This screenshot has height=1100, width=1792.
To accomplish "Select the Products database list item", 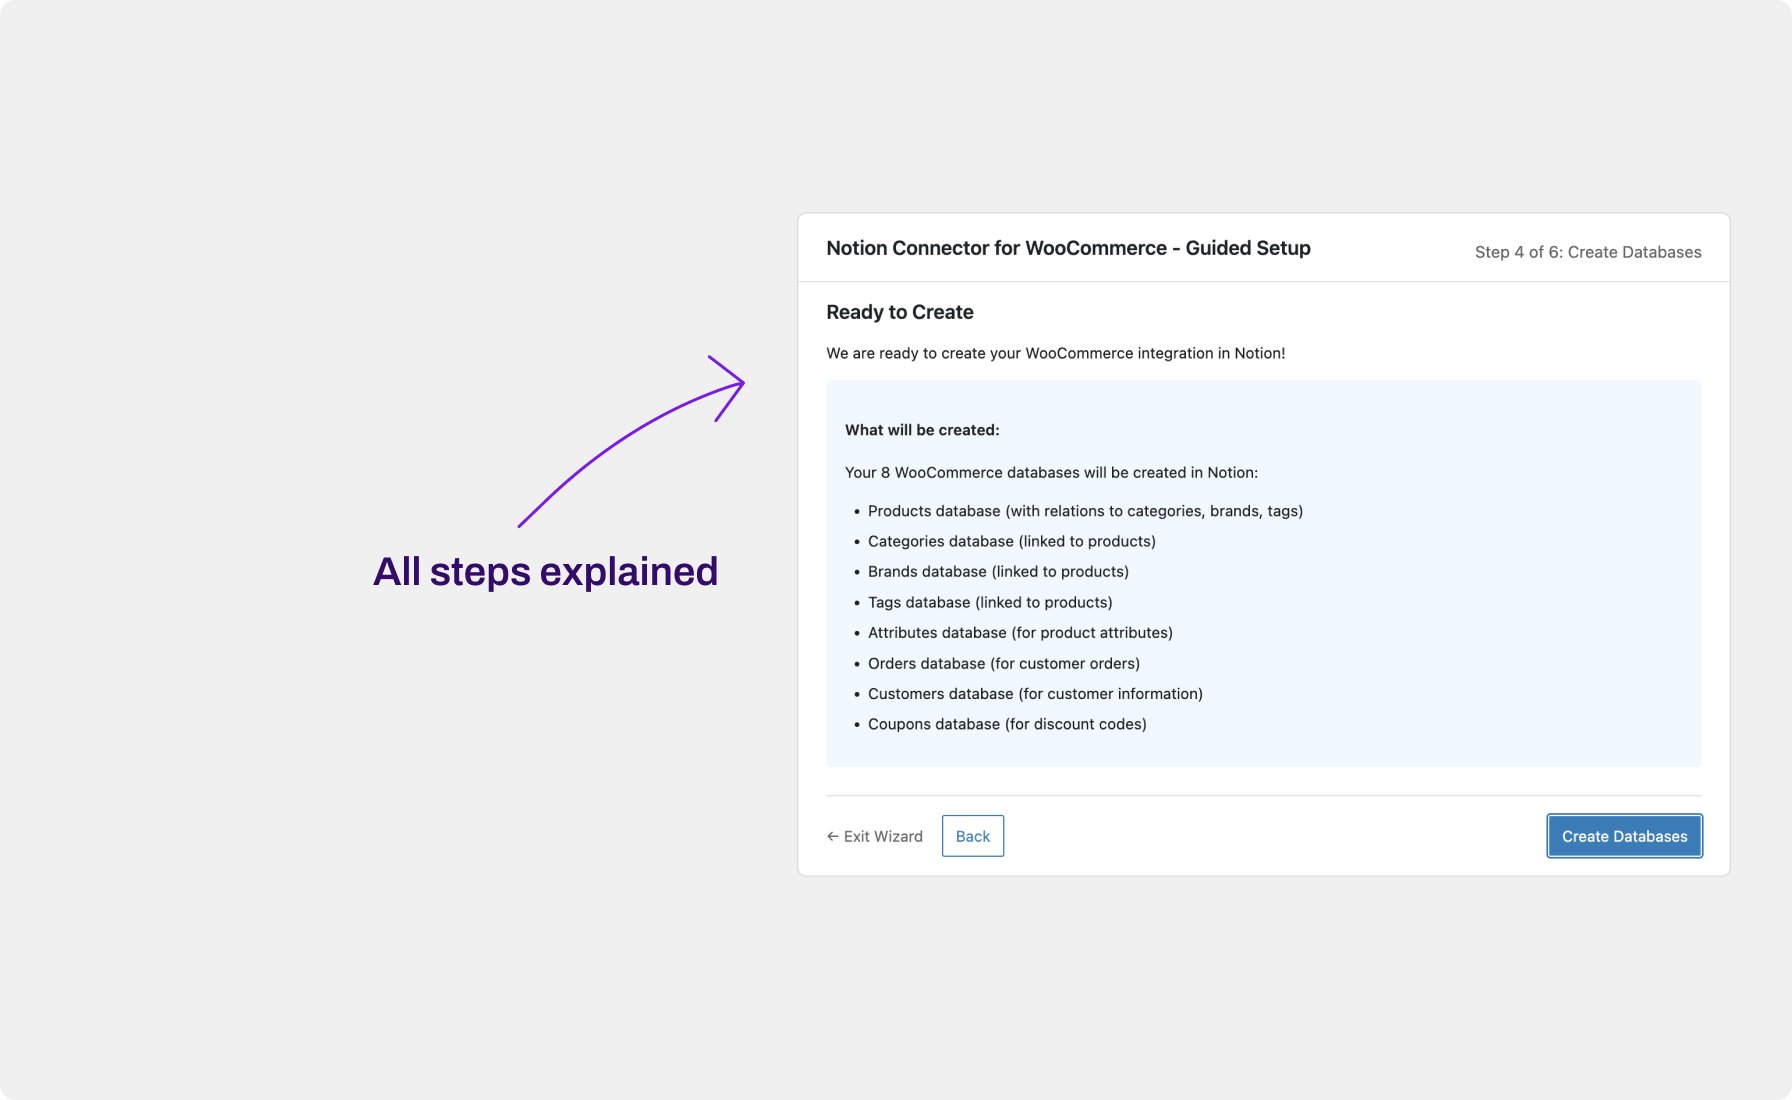I will [x=1085, y=510].
